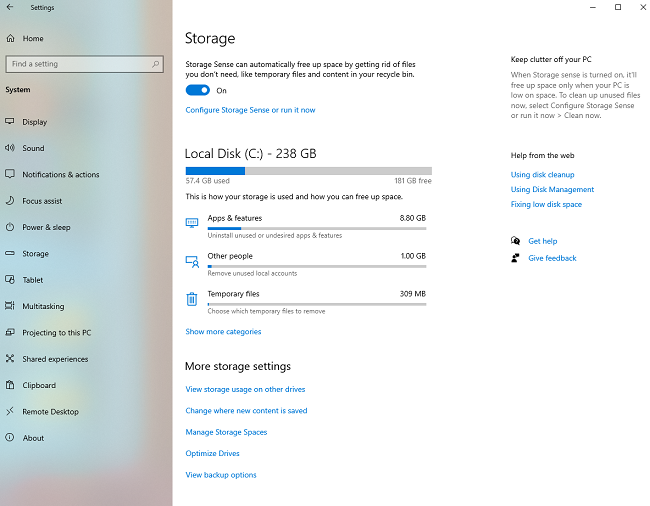Click the Give feedback link
The height and width of the screenshot is (506, 650).
552,258
